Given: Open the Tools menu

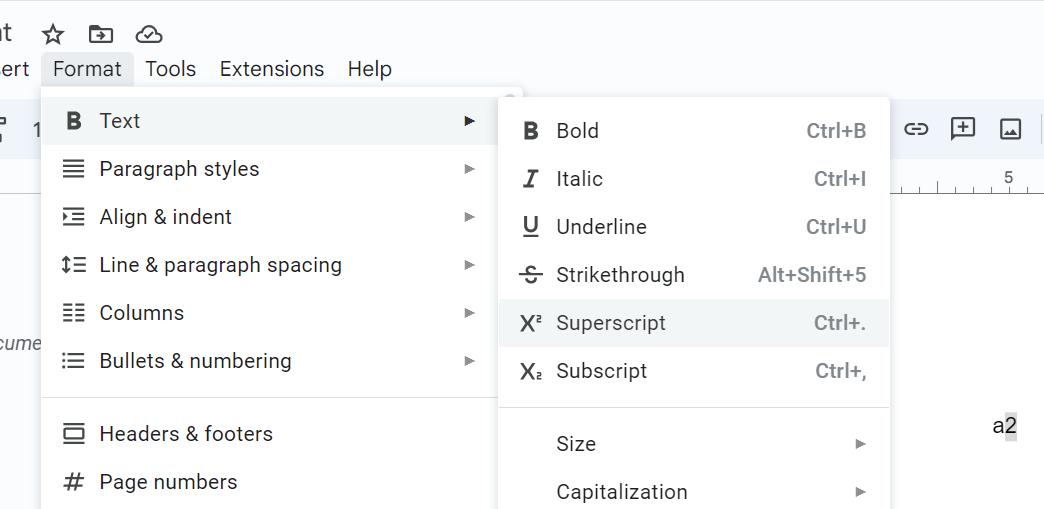Looking at the screenshot, I should (x=170, y=69).
